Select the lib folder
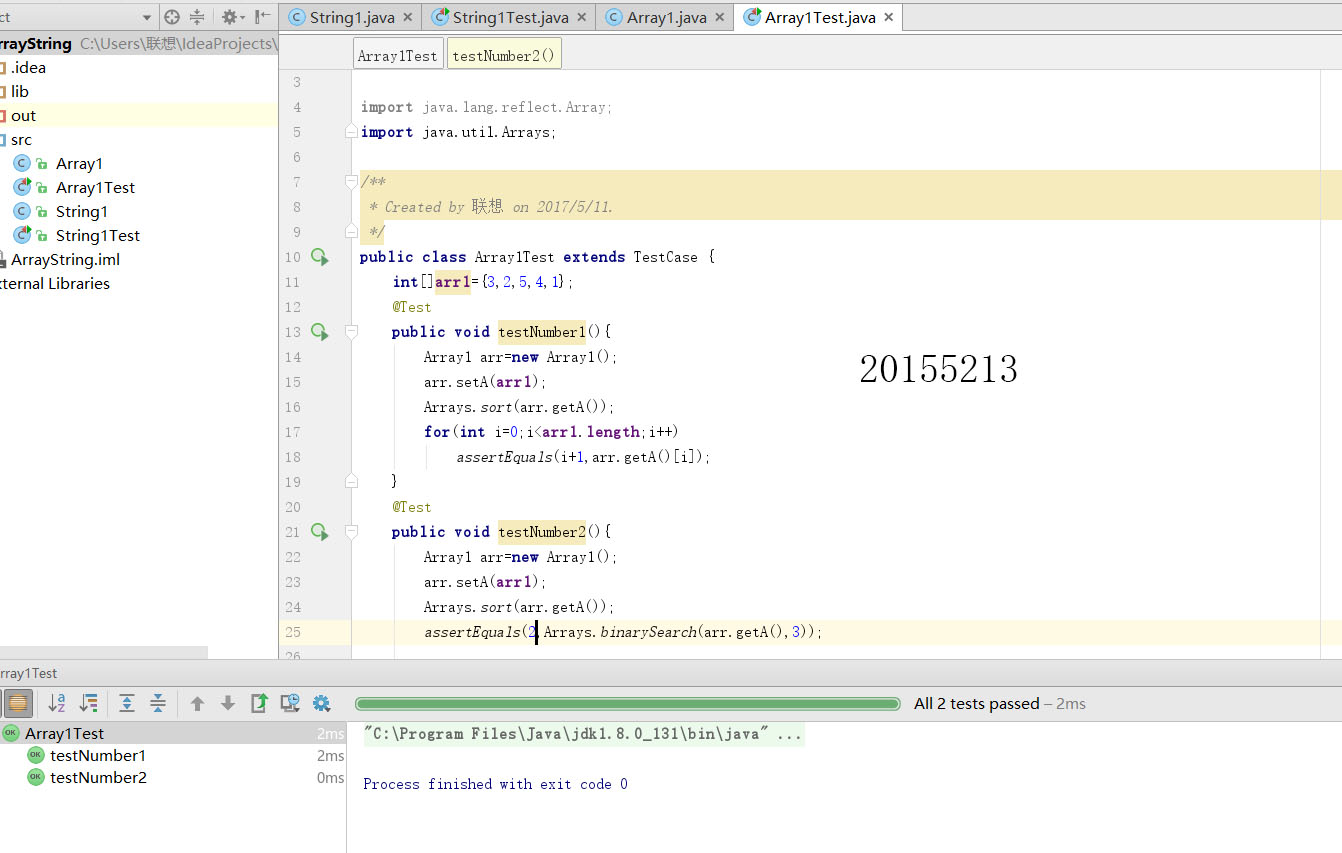1342x853 pixels. pyautogui.click(x=20, y=92)
